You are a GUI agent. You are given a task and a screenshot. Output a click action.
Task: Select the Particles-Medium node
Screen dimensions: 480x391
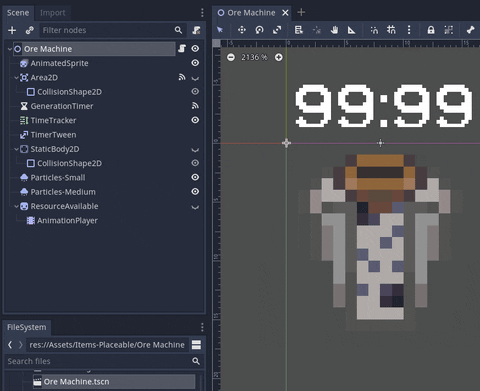[x=63, y=192]
